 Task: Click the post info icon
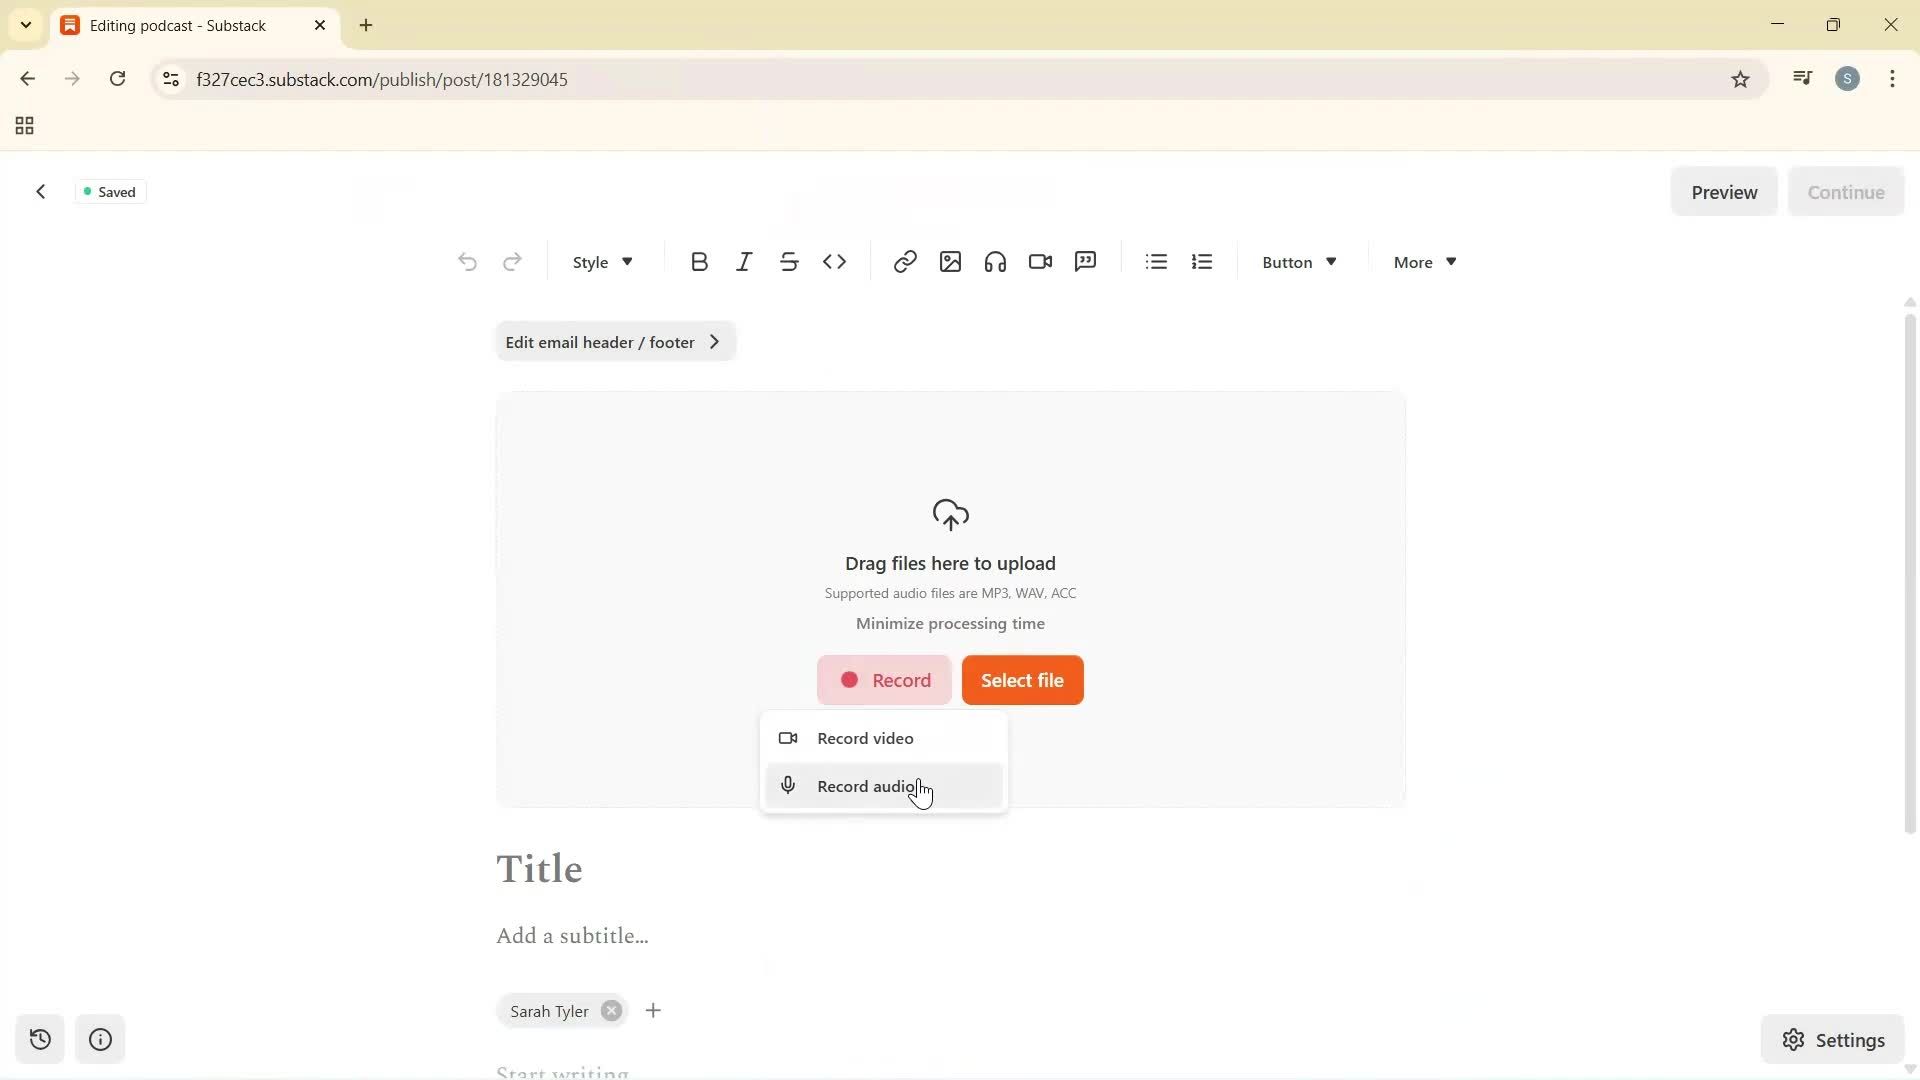[x=99, y=1039]
